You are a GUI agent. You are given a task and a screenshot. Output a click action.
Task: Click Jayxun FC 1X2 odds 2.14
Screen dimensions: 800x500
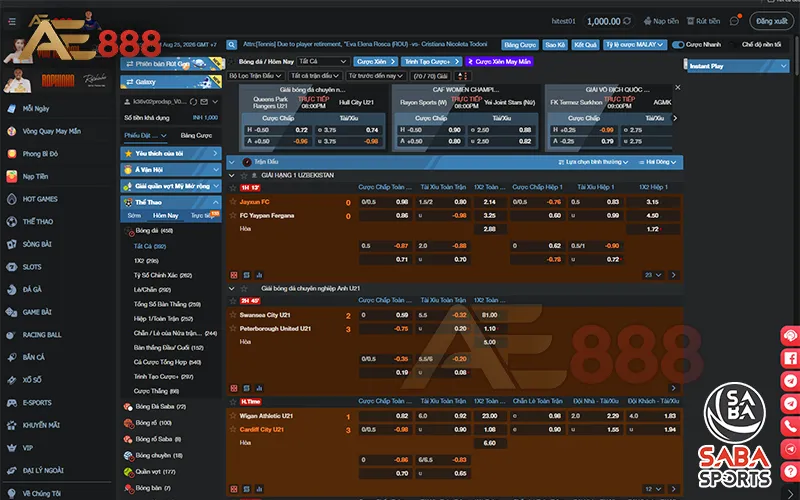(x=489, y=202)
